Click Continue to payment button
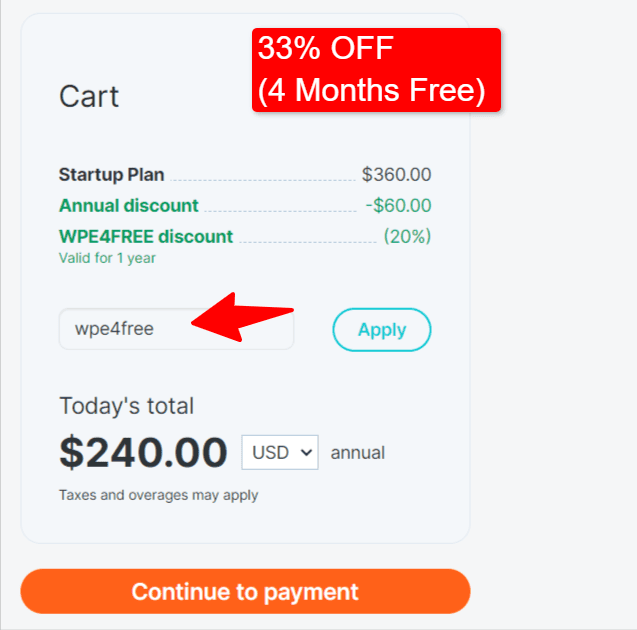This screenshot has width=637, height=630. pyautogui.click(x=245, y=591)
